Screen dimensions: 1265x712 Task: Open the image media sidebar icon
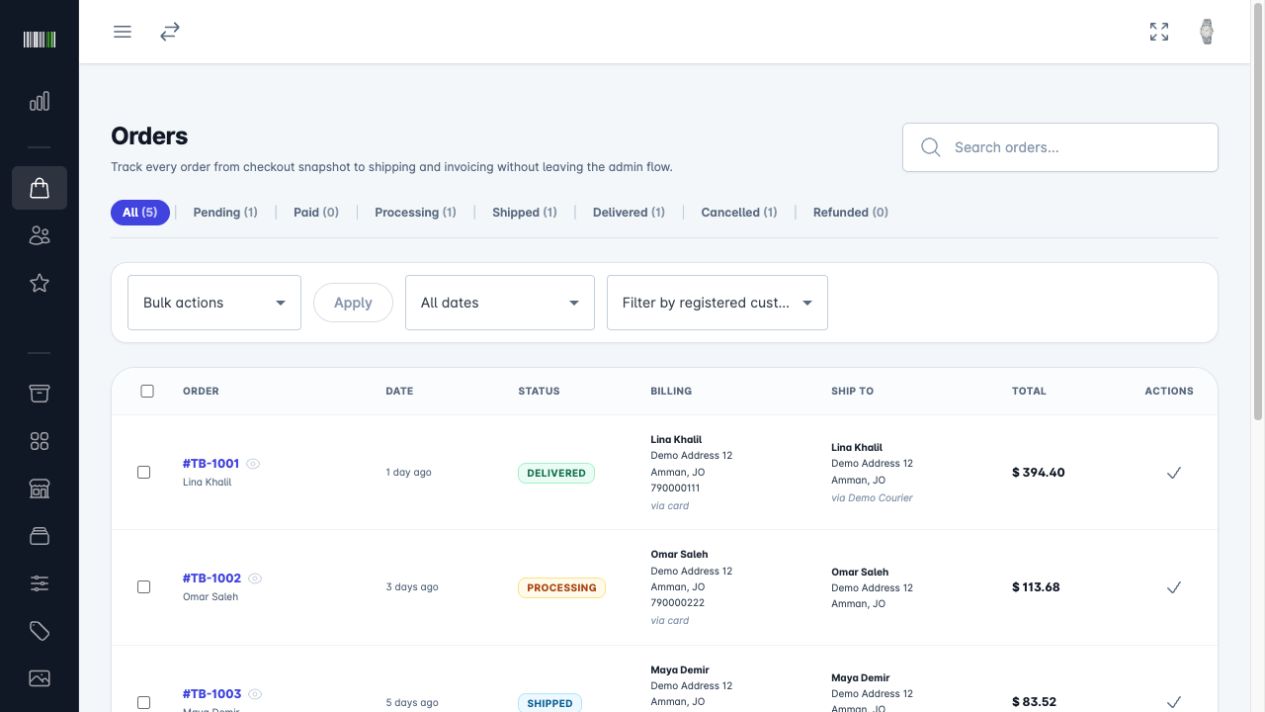pyautogui.click(x=39, y=678)
